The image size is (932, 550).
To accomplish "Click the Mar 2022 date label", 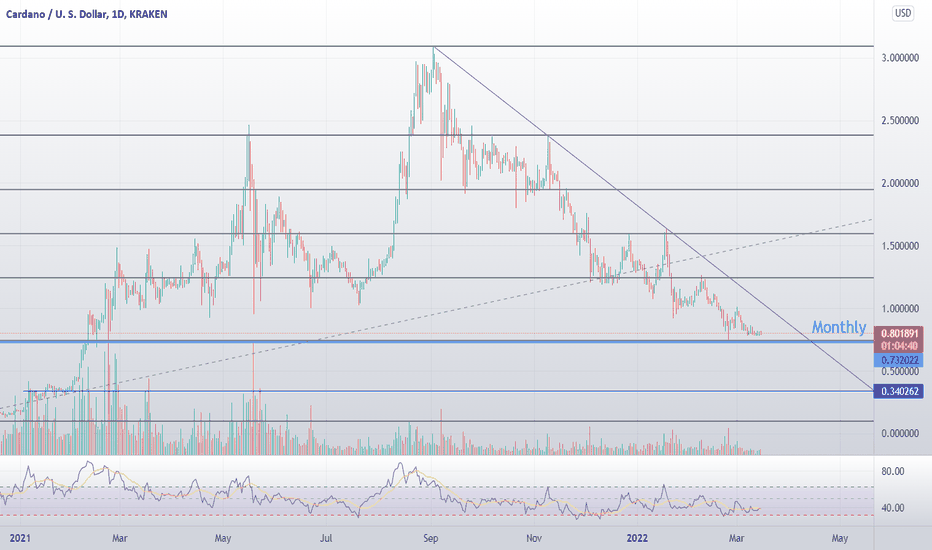I will coord(736,538).
